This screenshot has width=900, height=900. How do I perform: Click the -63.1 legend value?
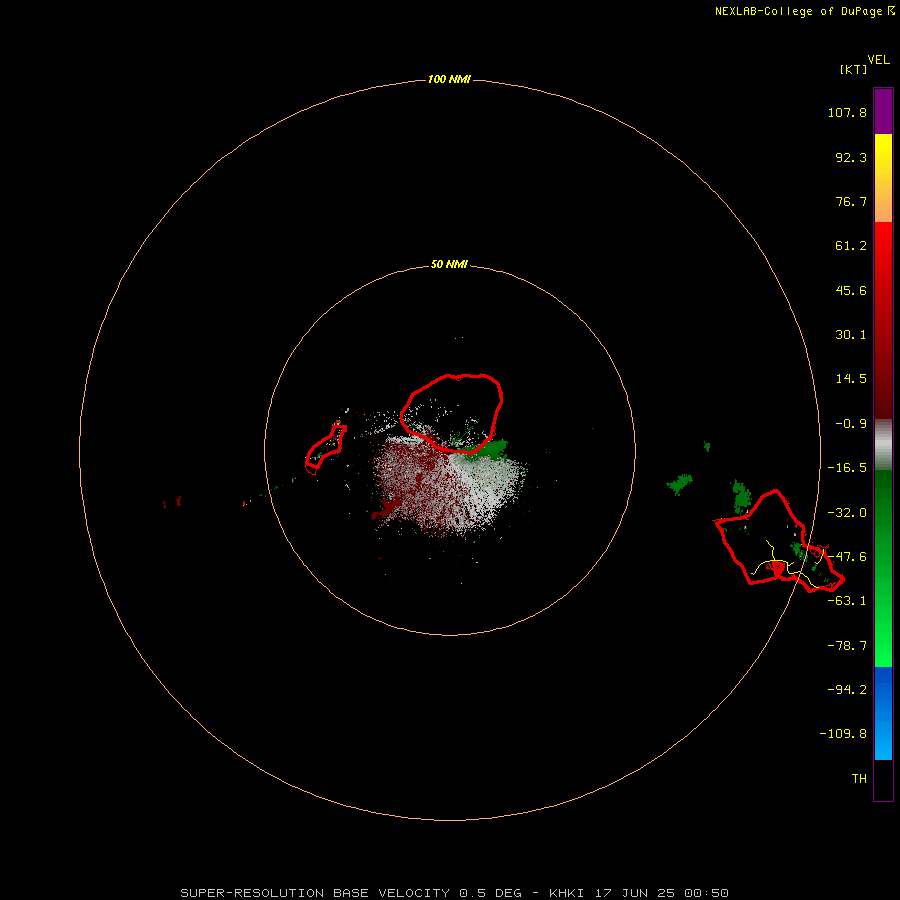847,601
